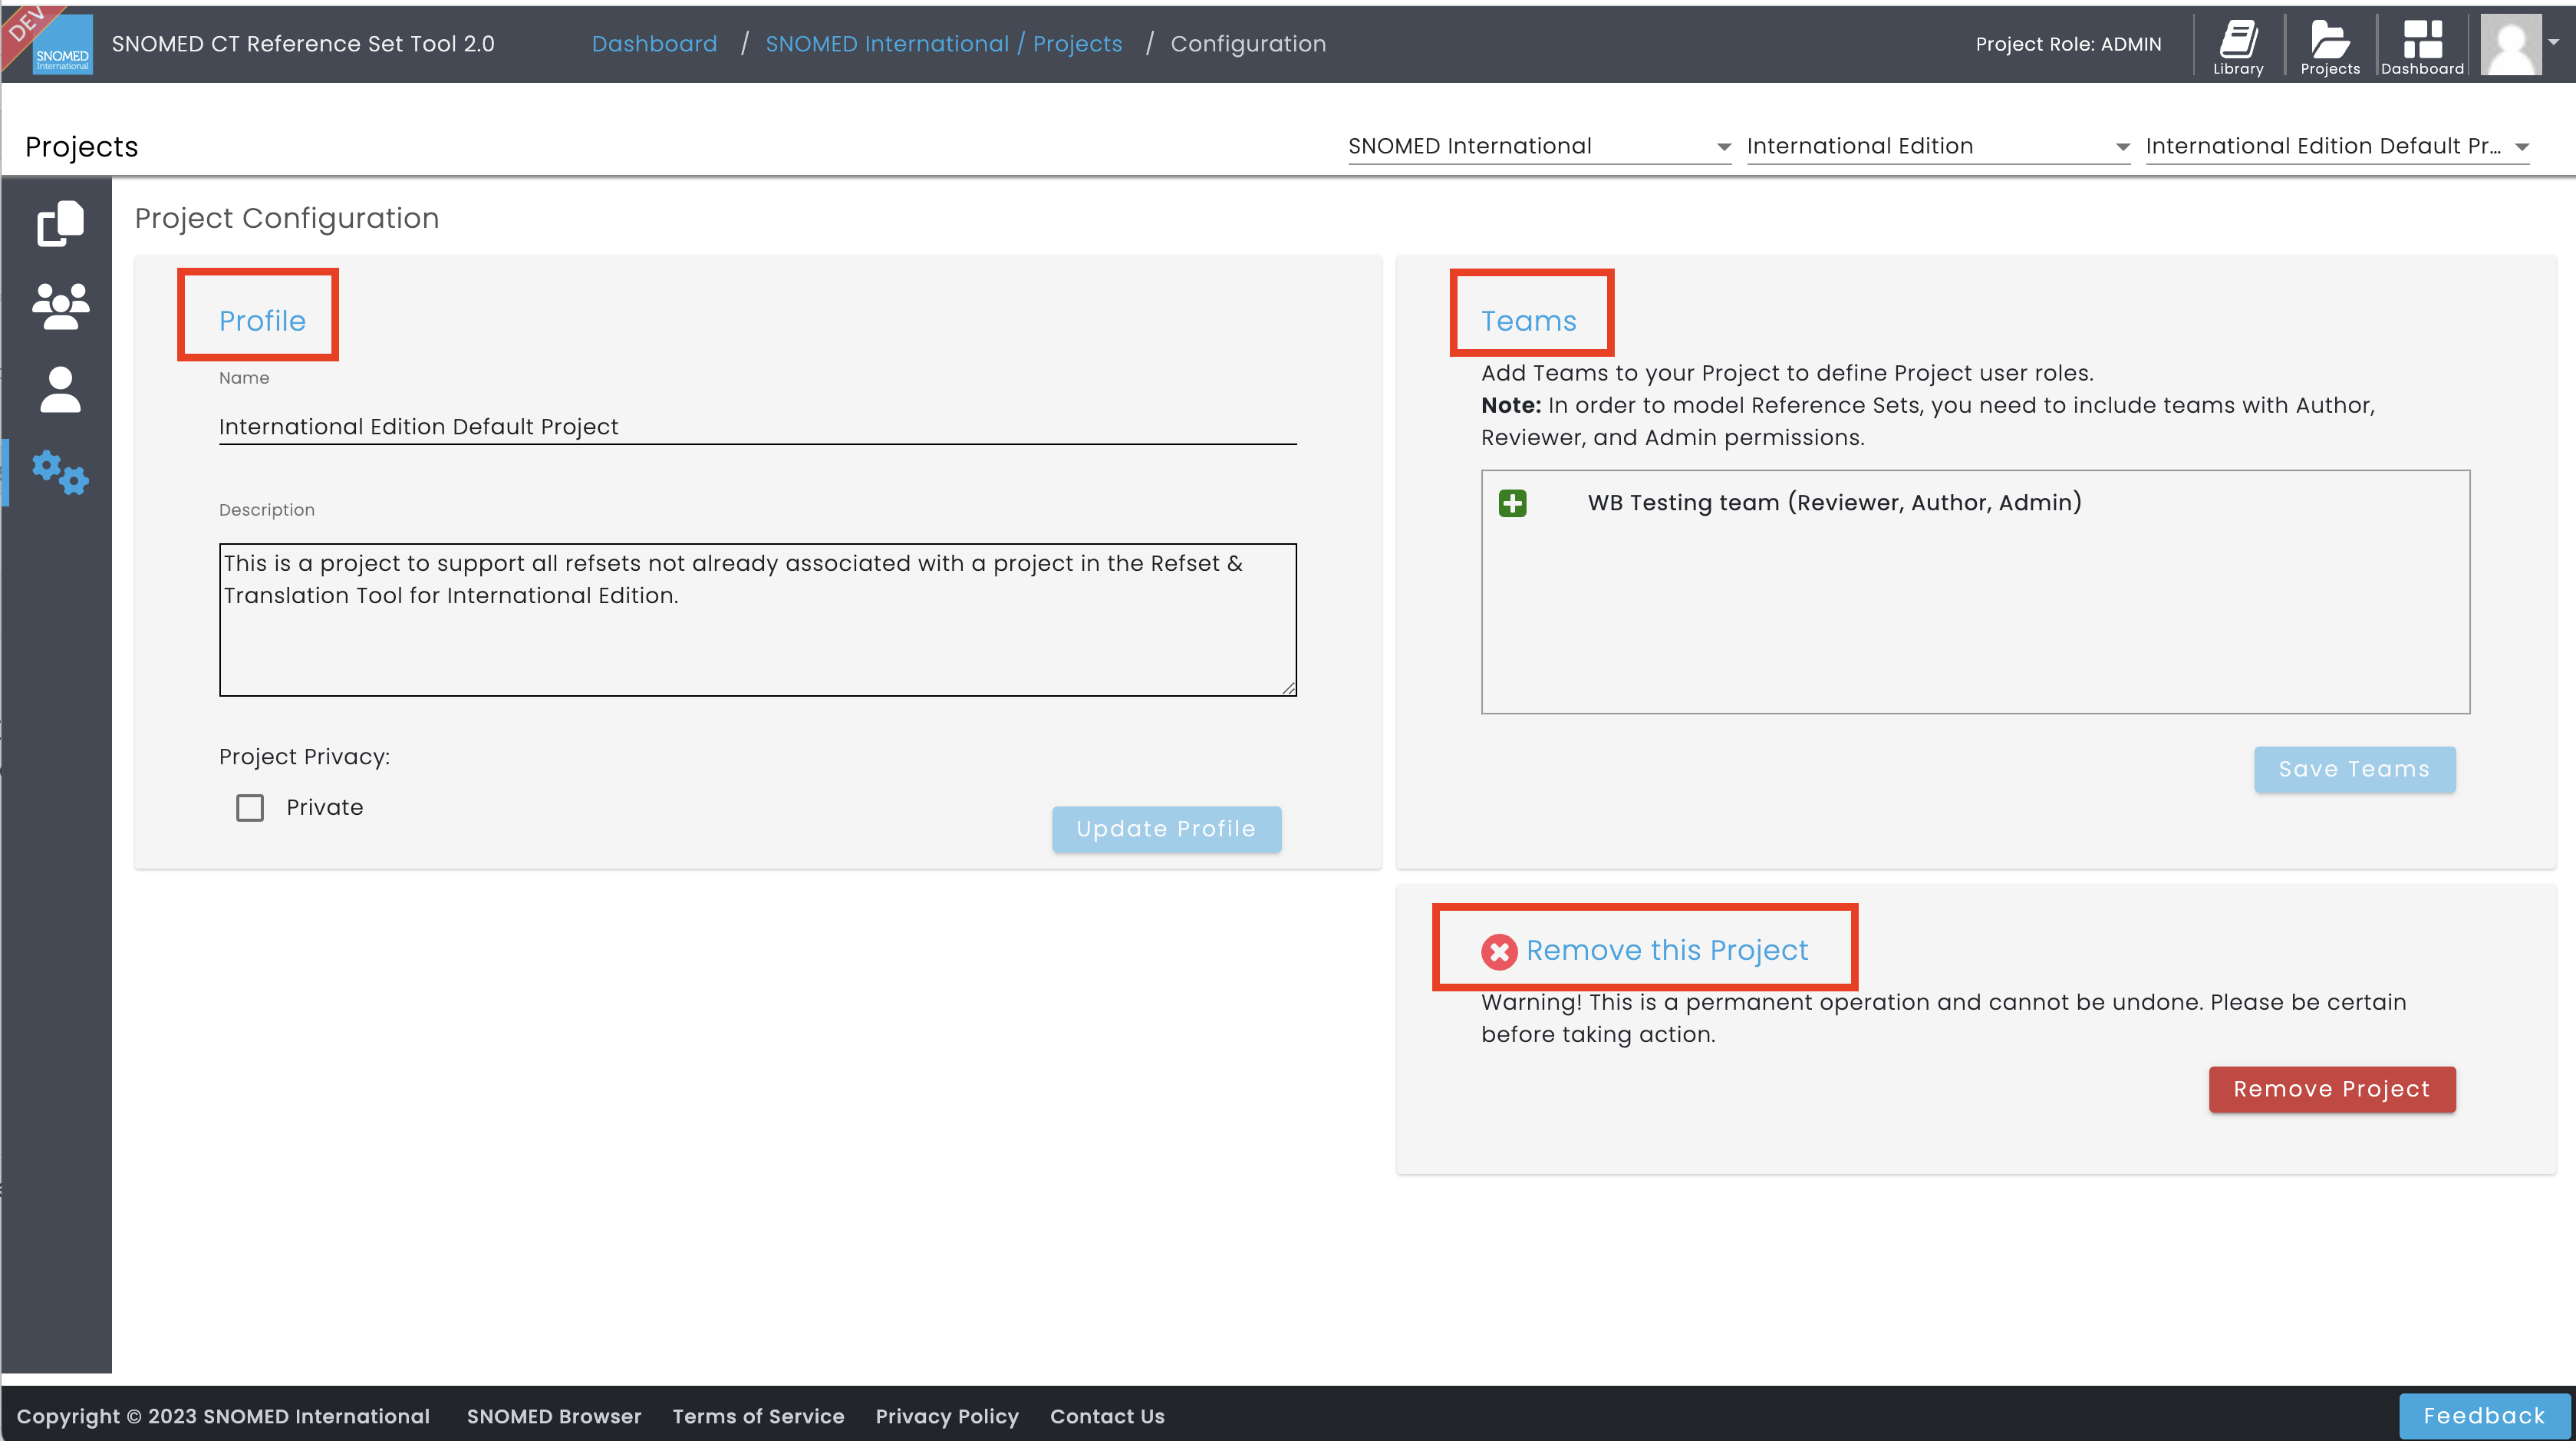Click the Teams section heading

1528,321
